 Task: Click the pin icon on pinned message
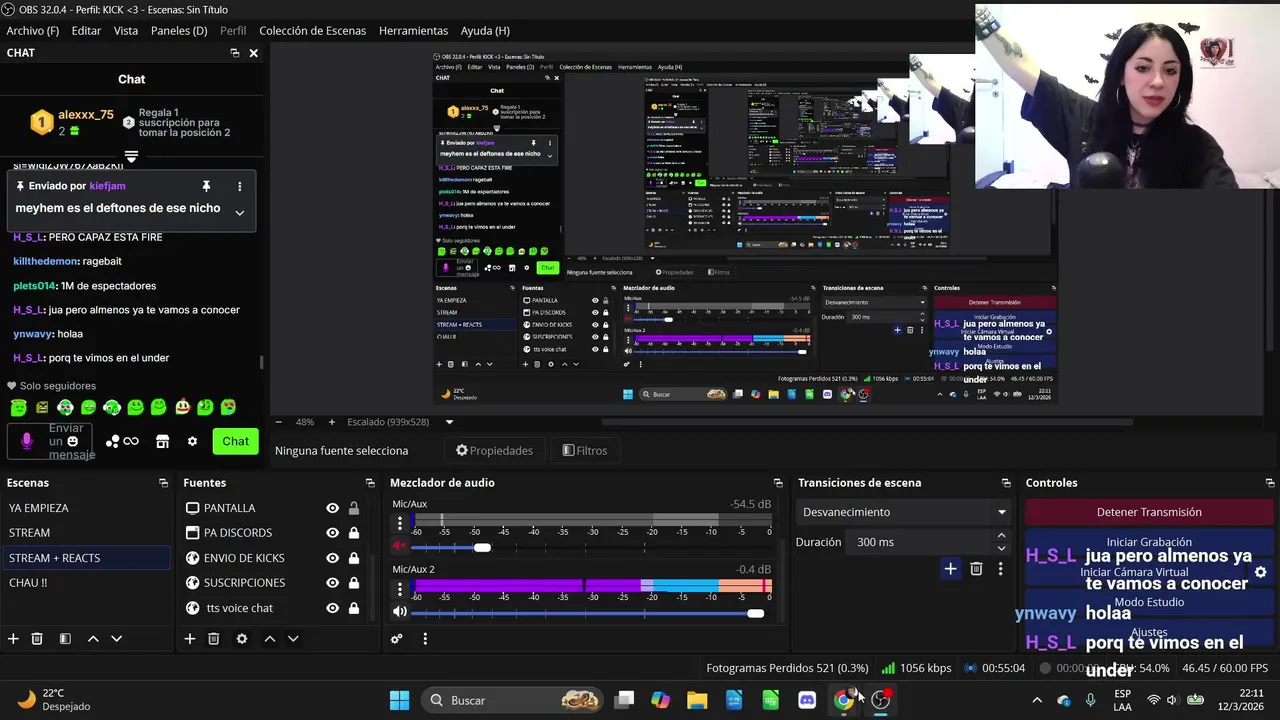pos(206,186)
